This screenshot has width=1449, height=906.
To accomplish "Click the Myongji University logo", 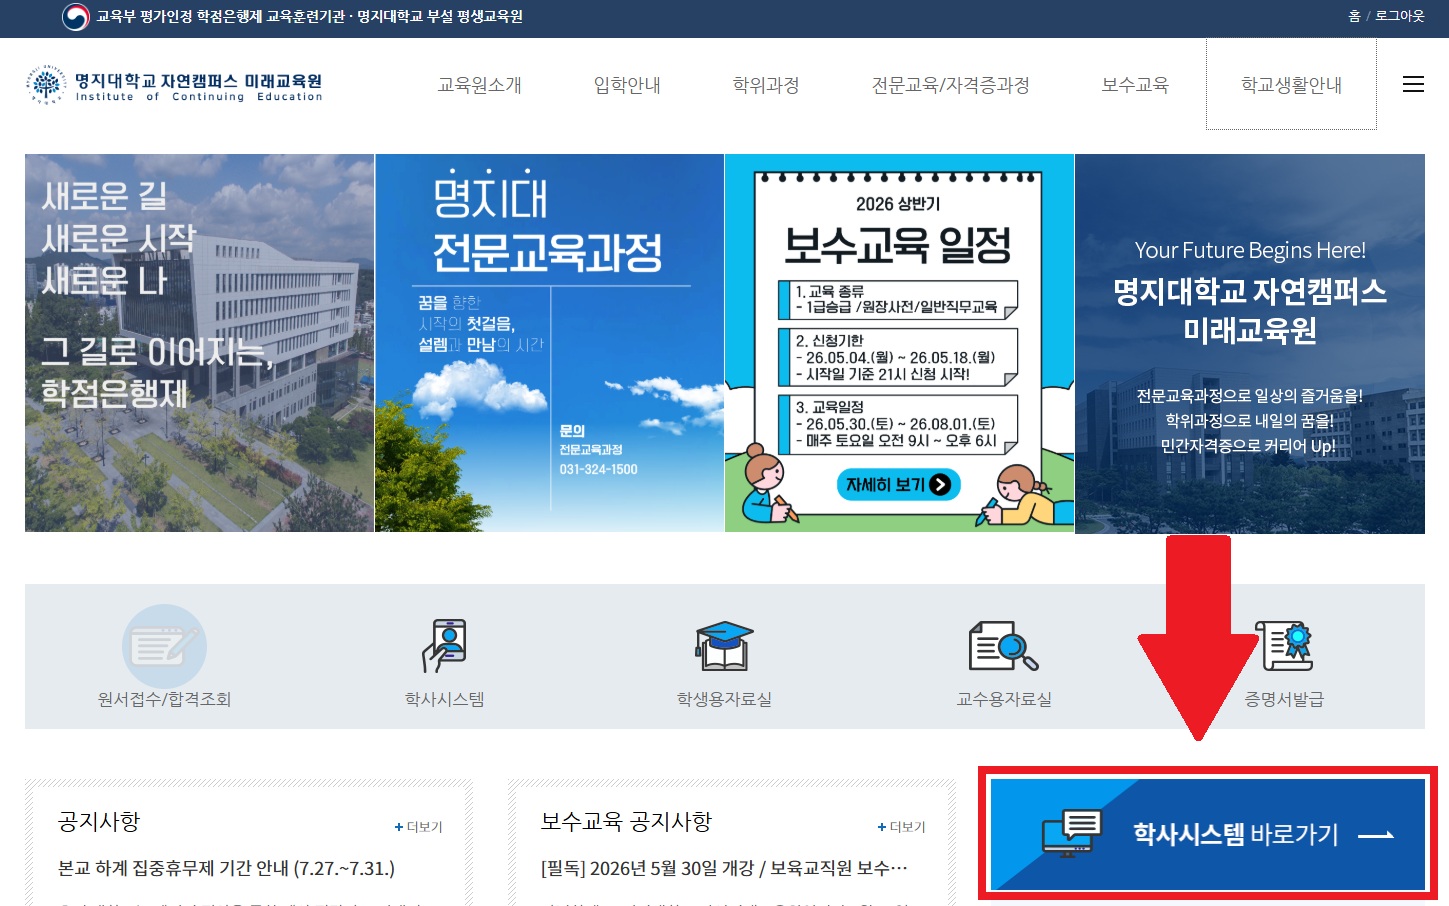I will 174,85.
